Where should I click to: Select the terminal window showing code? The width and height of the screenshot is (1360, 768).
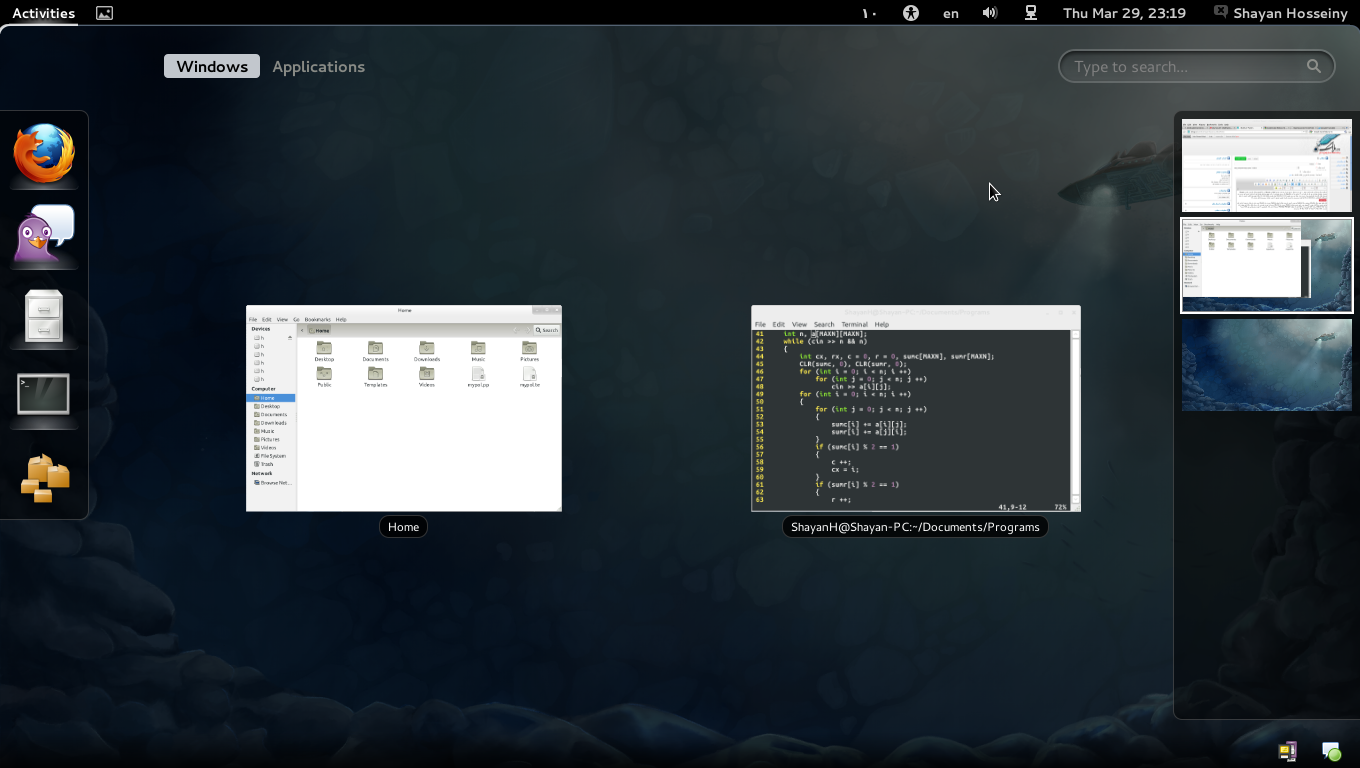coord(915,408)
